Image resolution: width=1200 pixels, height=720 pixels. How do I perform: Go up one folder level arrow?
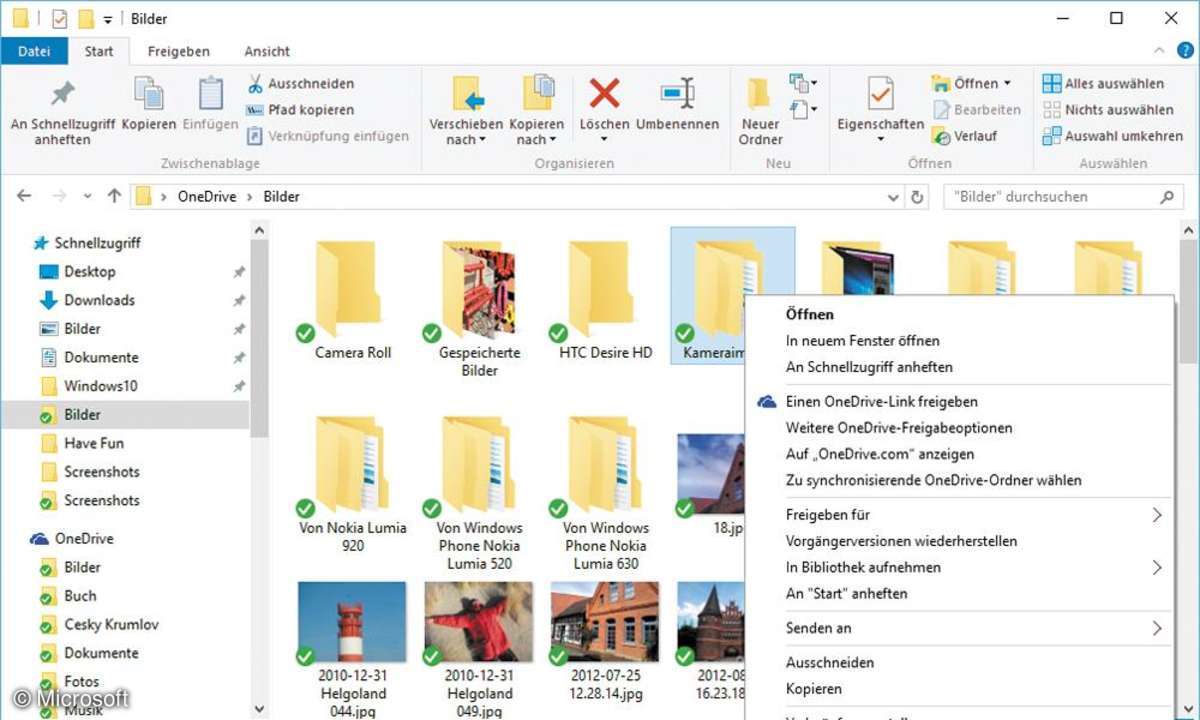(114, 197)
